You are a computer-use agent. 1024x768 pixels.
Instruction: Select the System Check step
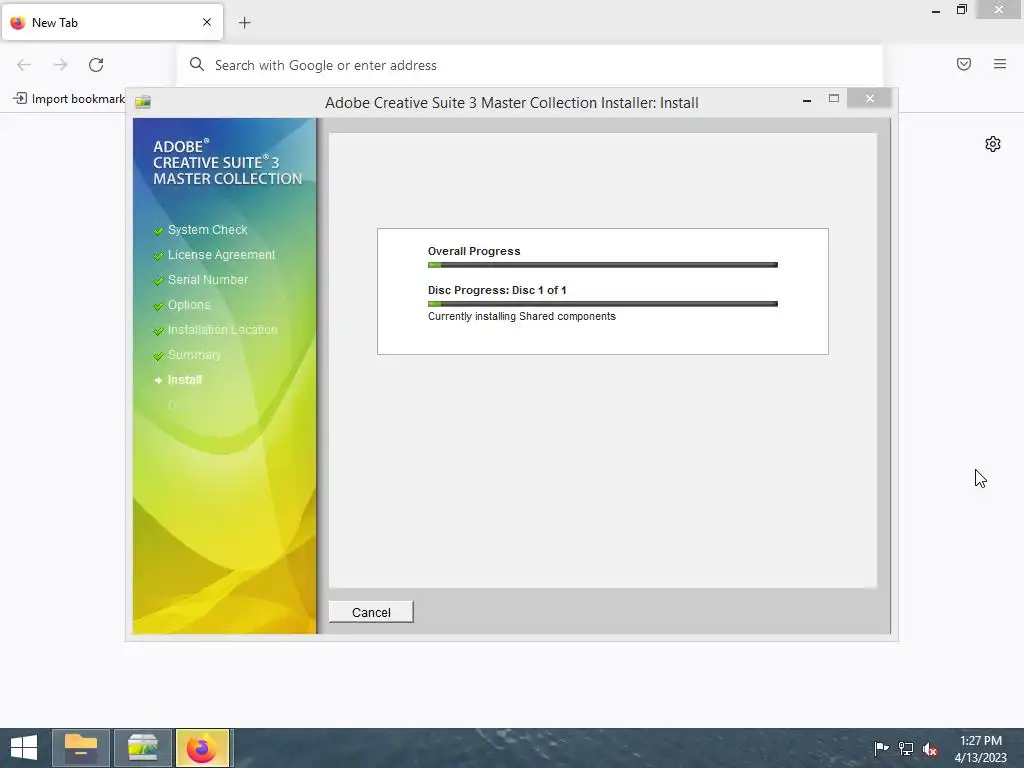pos(207,230)
